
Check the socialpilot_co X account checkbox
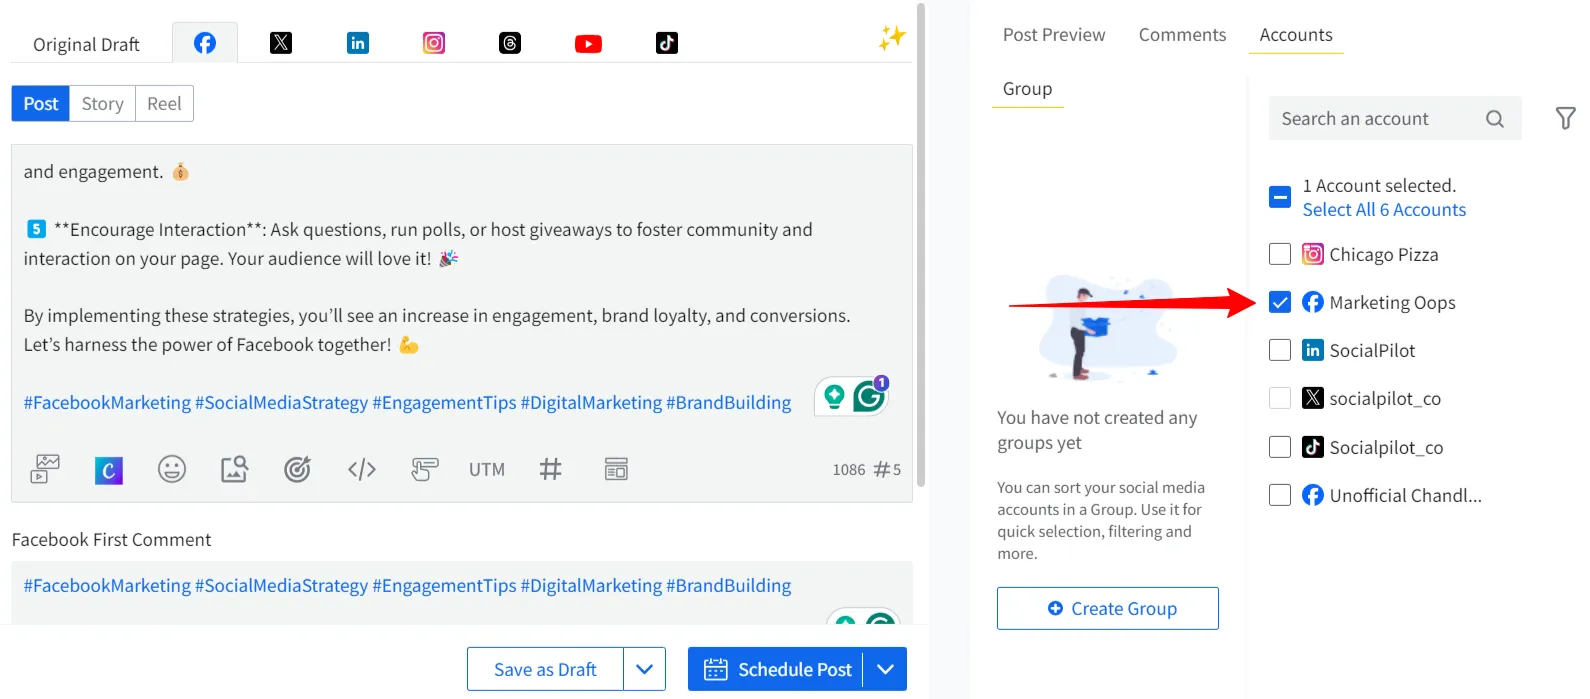(x=1280, y=398)
